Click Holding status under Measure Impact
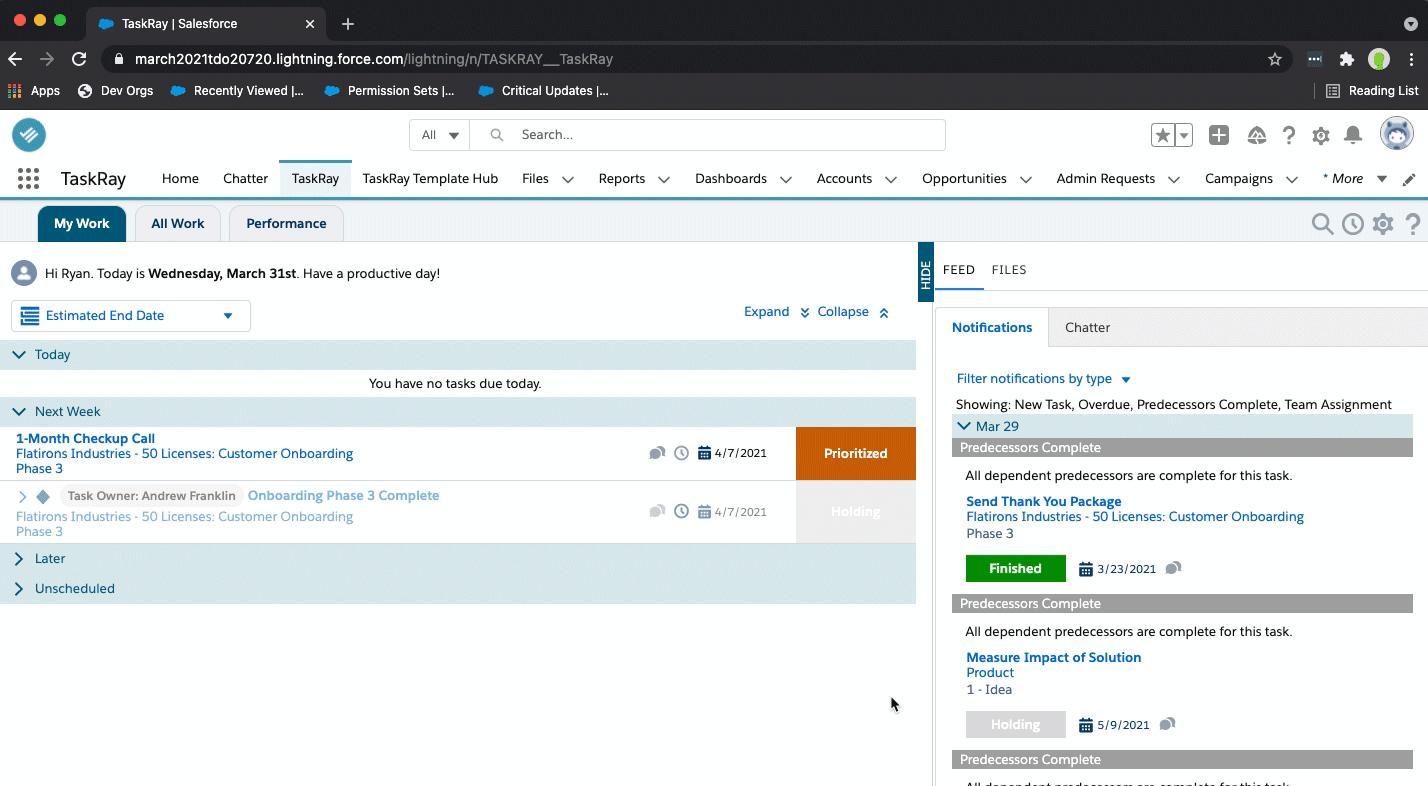 (x=1015, y=724)
